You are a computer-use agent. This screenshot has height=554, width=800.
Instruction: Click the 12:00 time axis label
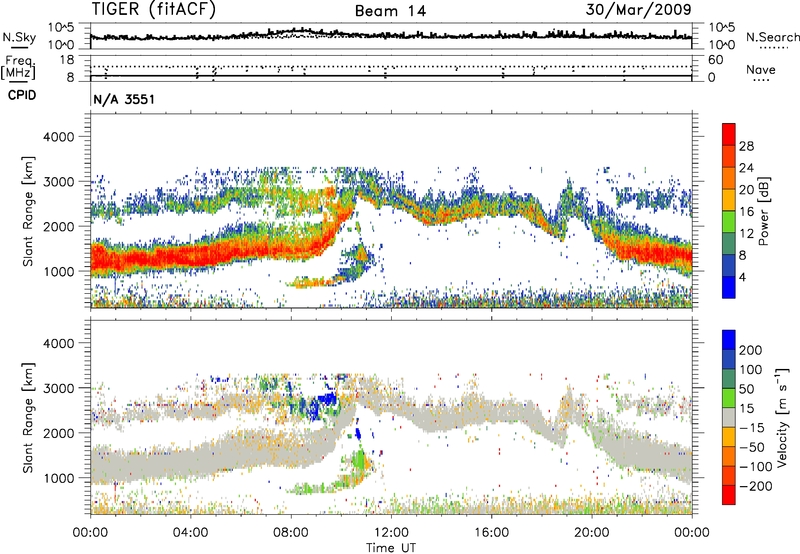click(x=391, y=533)
